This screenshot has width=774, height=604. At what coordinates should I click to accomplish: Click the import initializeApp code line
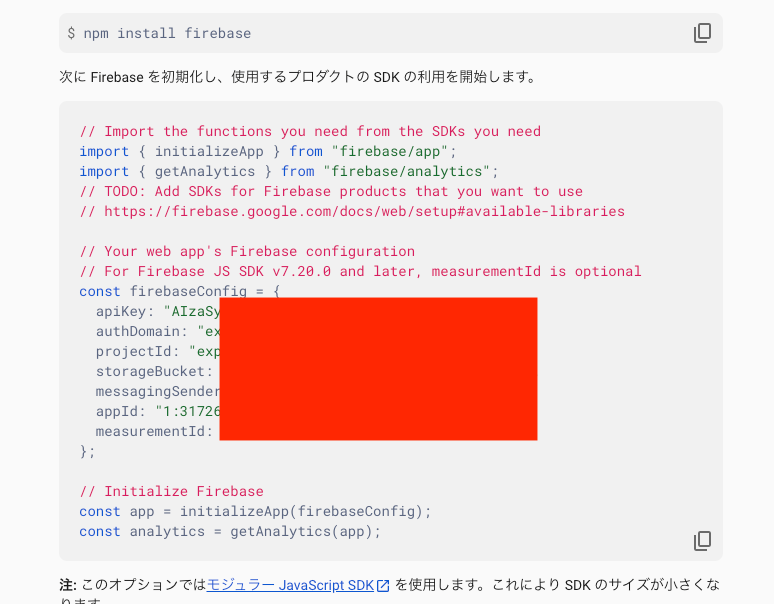[267, 151]
